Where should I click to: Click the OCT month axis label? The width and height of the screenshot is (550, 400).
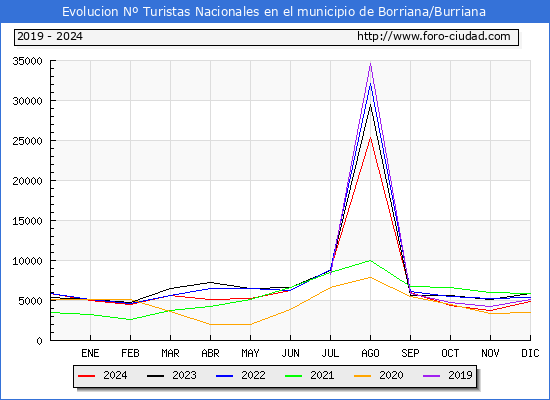[450, 353]
